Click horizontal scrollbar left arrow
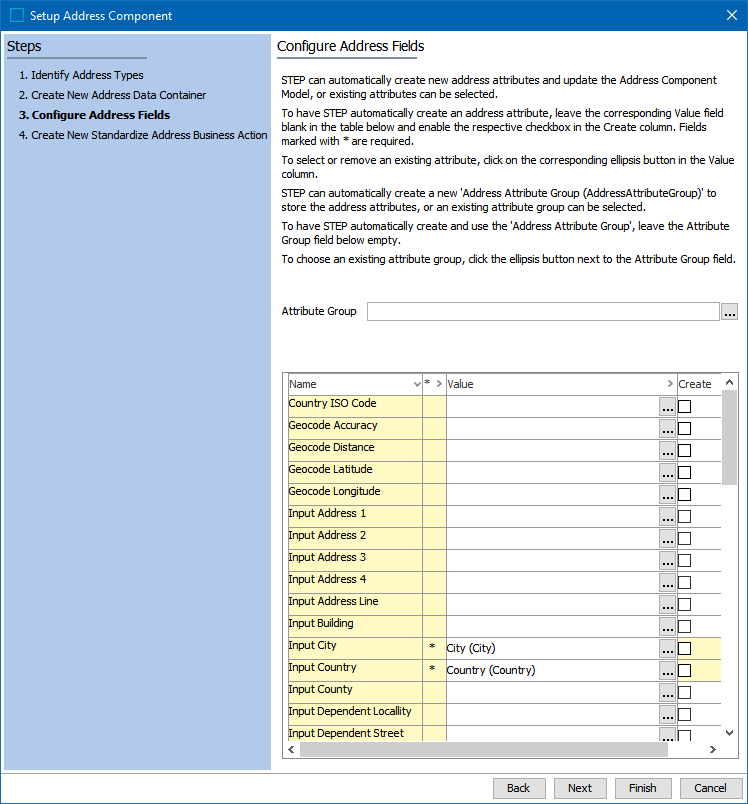This screenshot has width=748, height=804. pyautogui.click(x=291, y=750)
